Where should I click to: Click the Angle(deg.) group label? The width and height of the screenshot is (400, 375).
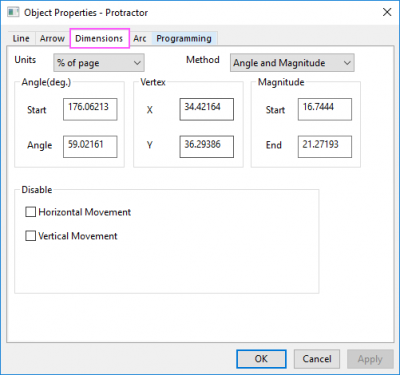click(x=46, y=82)
